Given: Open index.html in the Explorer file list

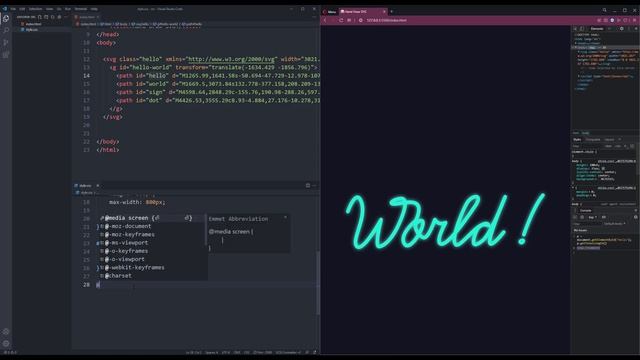Looking at the screenshot, I should [x=33, y=24].
